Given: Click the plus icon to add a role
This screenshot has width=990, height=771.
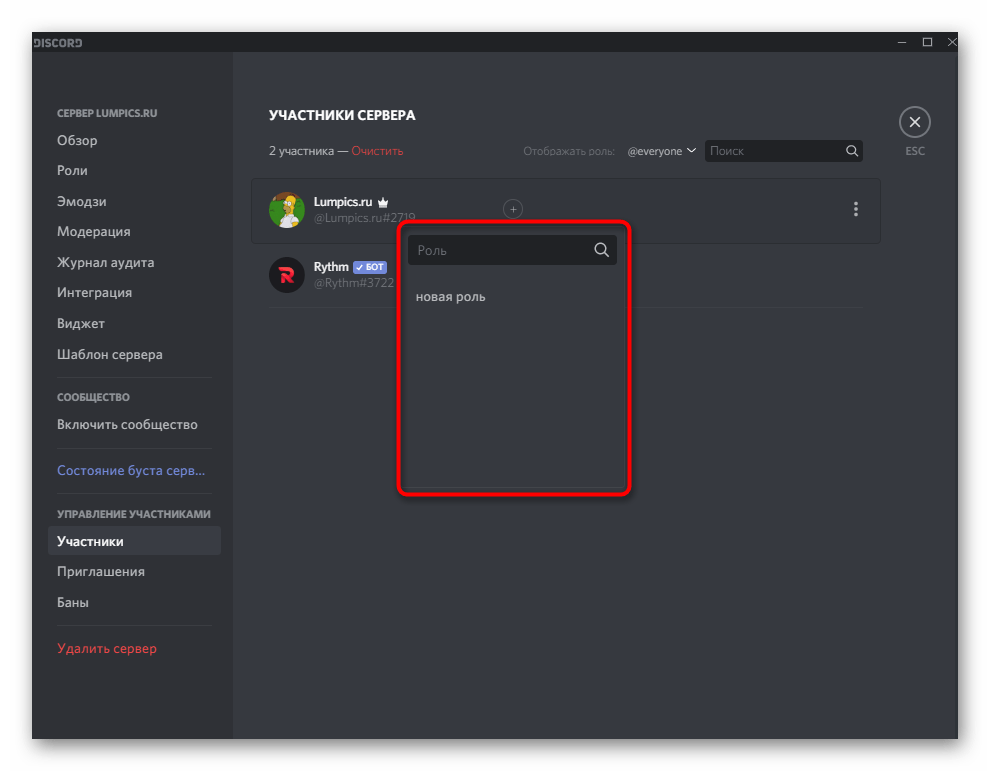Looking at the screenshot, I should tap(513, 209).
